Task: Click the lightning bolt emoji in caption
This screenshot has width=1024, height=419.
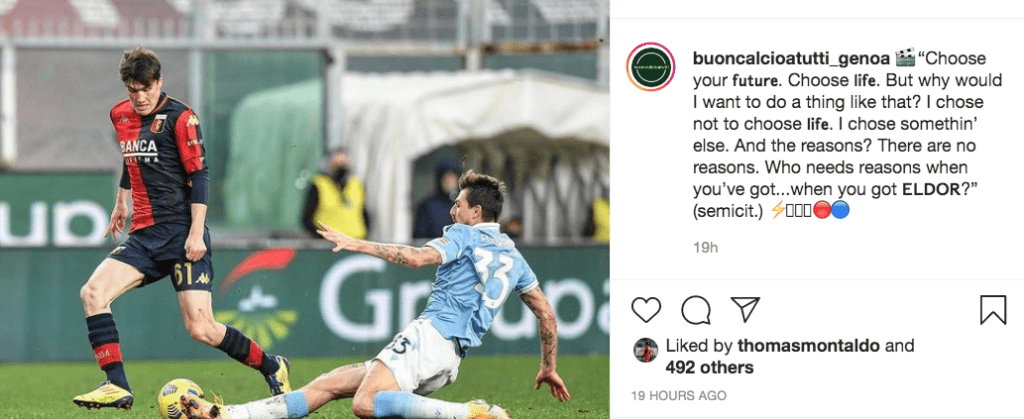Action: point(778,210)
